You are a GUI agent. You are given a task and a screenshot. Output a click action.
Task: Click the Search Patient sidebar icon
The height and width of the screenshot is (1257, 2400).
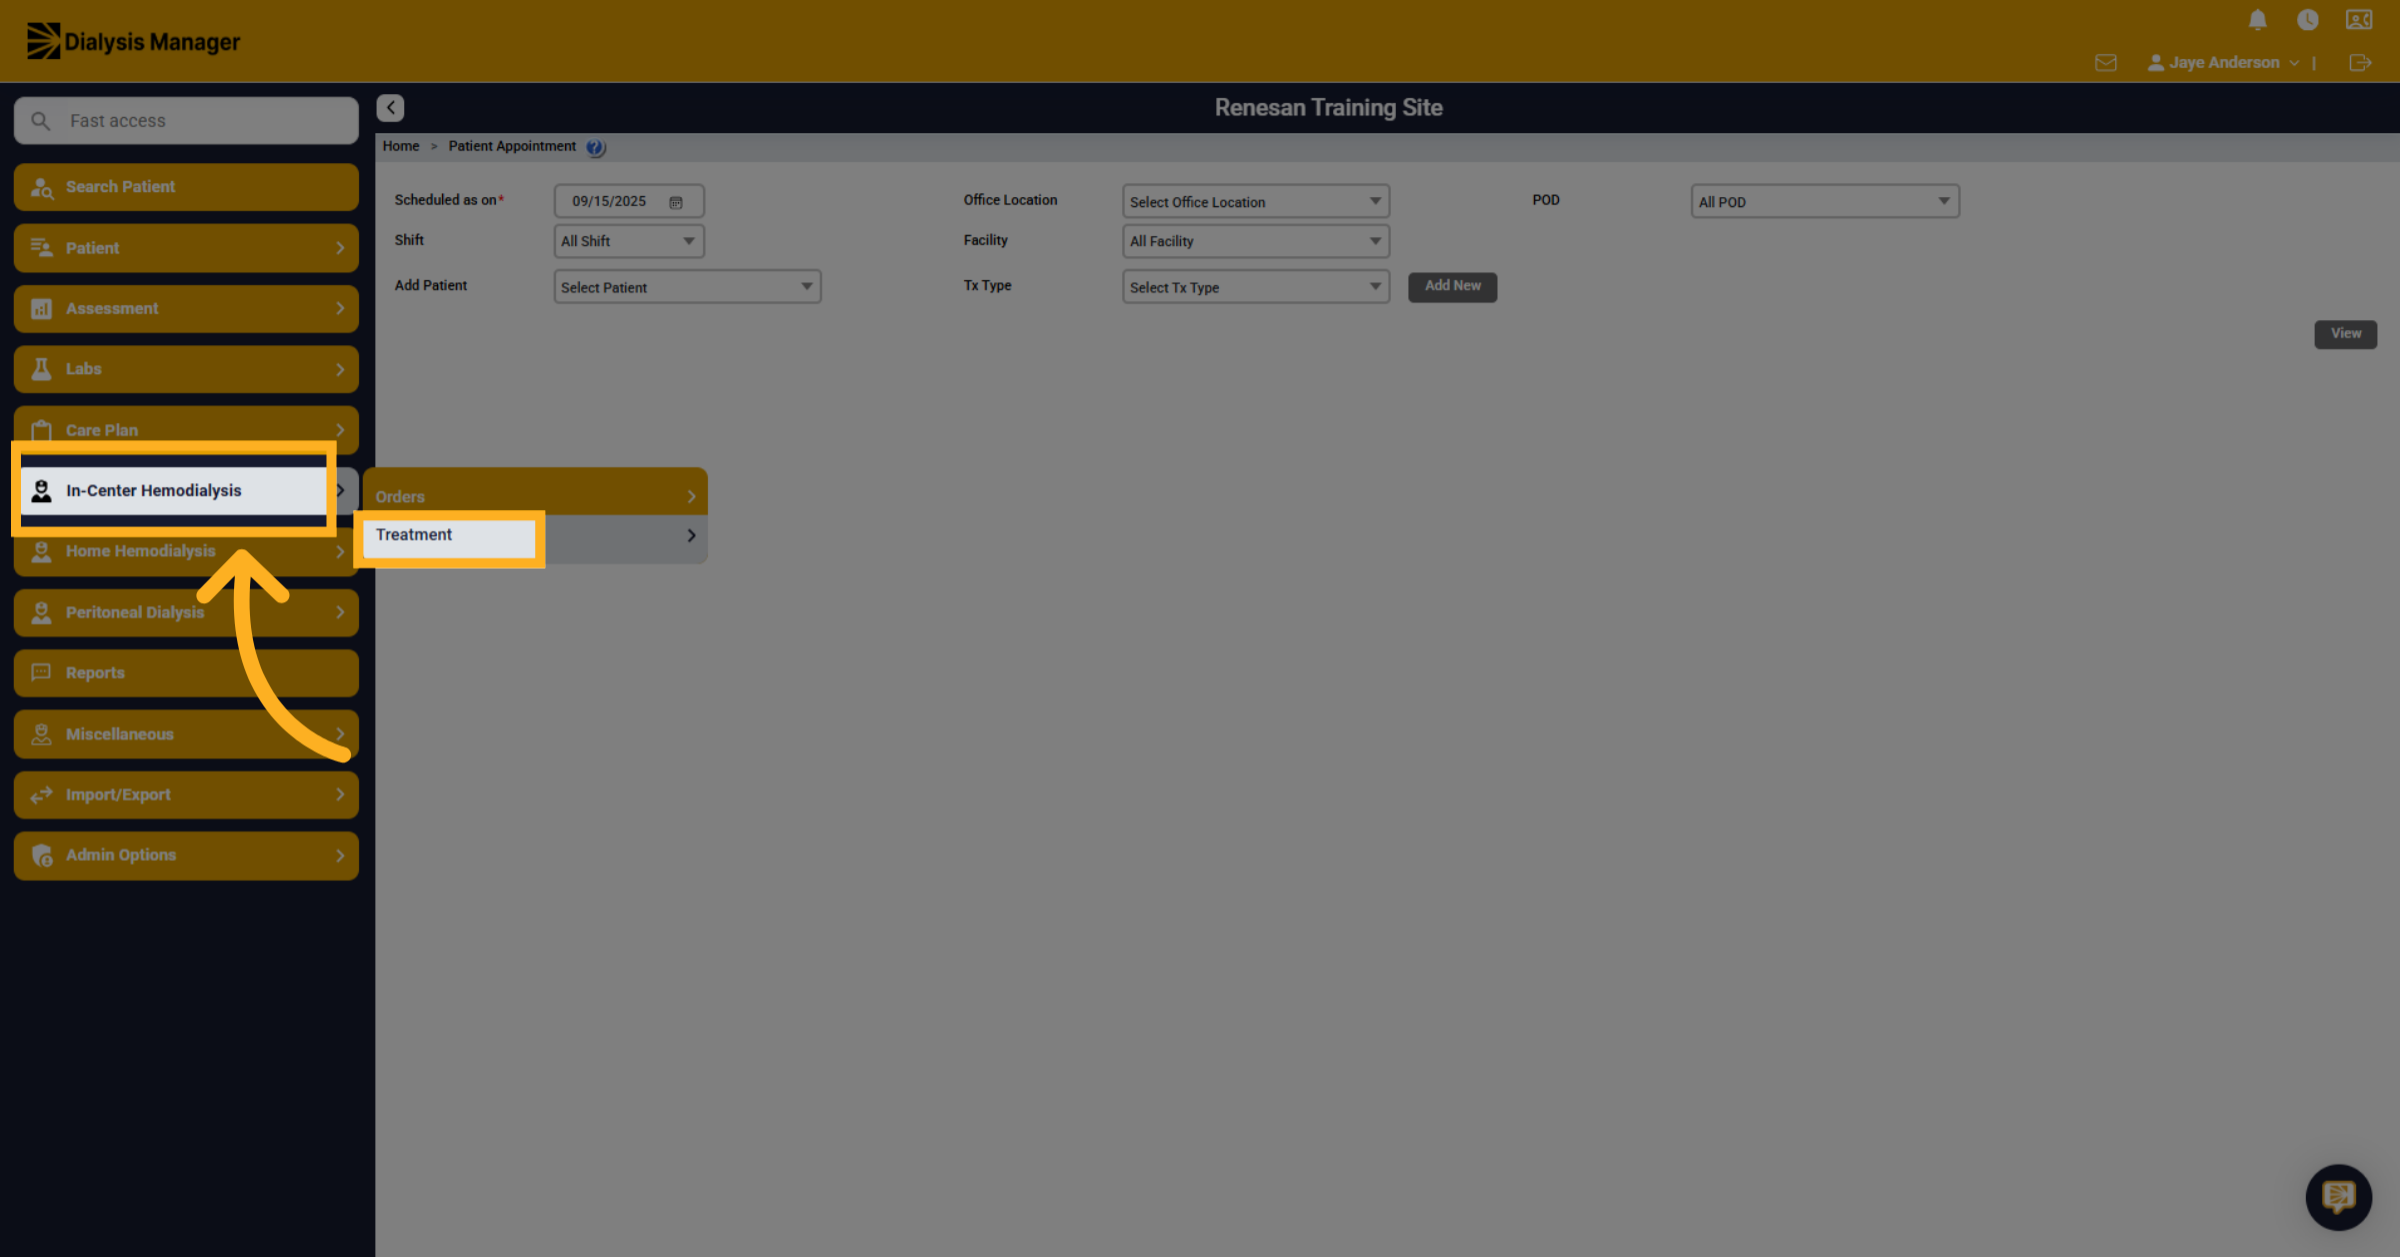tap(42, 187)
